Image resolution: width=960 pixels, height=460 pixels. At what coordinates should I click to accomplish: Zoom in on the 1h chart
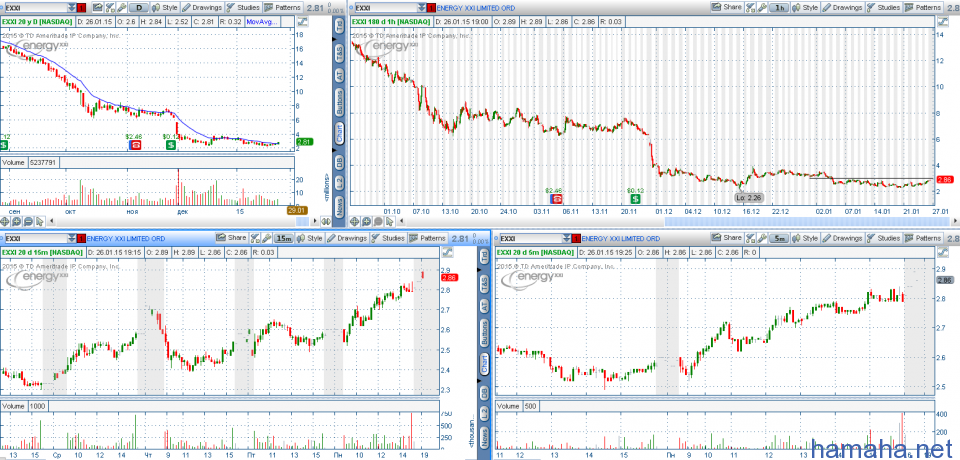coord(366,222)
